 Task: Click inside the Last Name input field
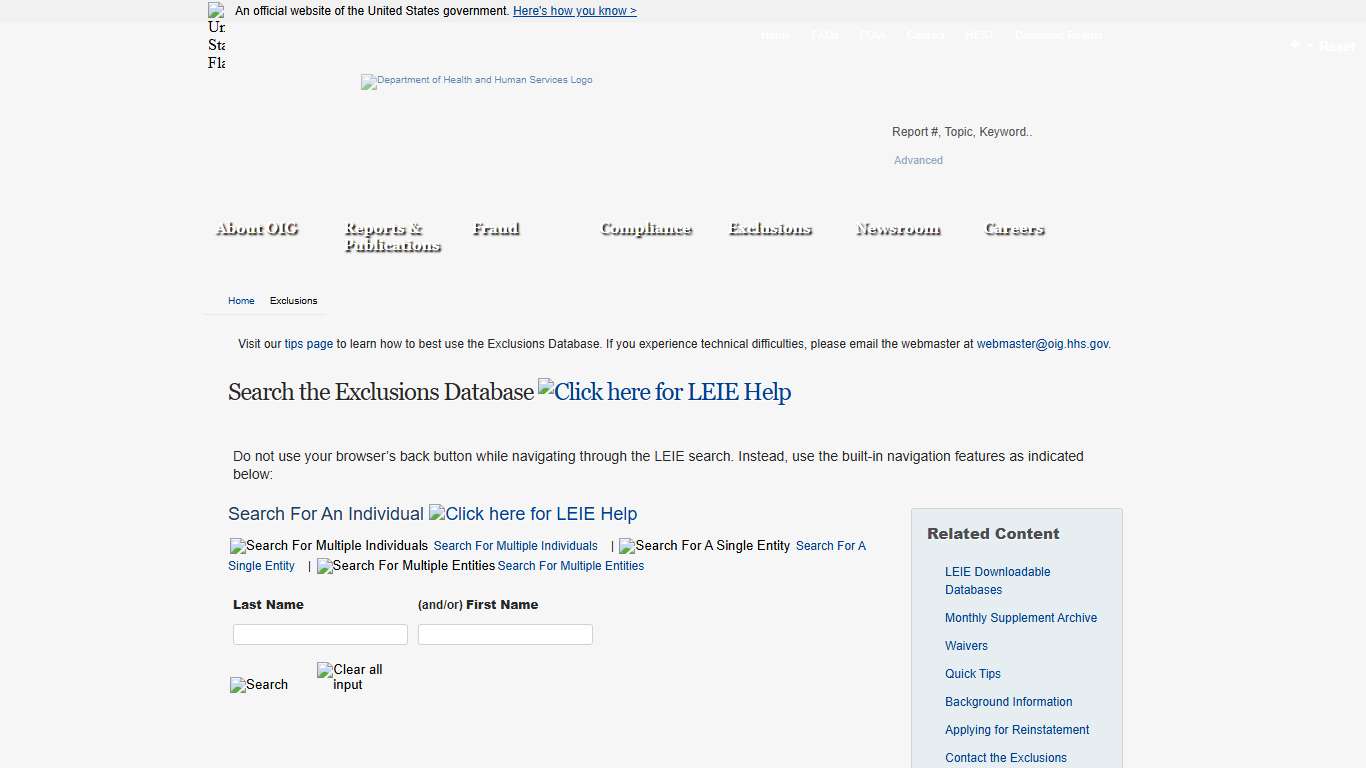click(x=319, y=634)
